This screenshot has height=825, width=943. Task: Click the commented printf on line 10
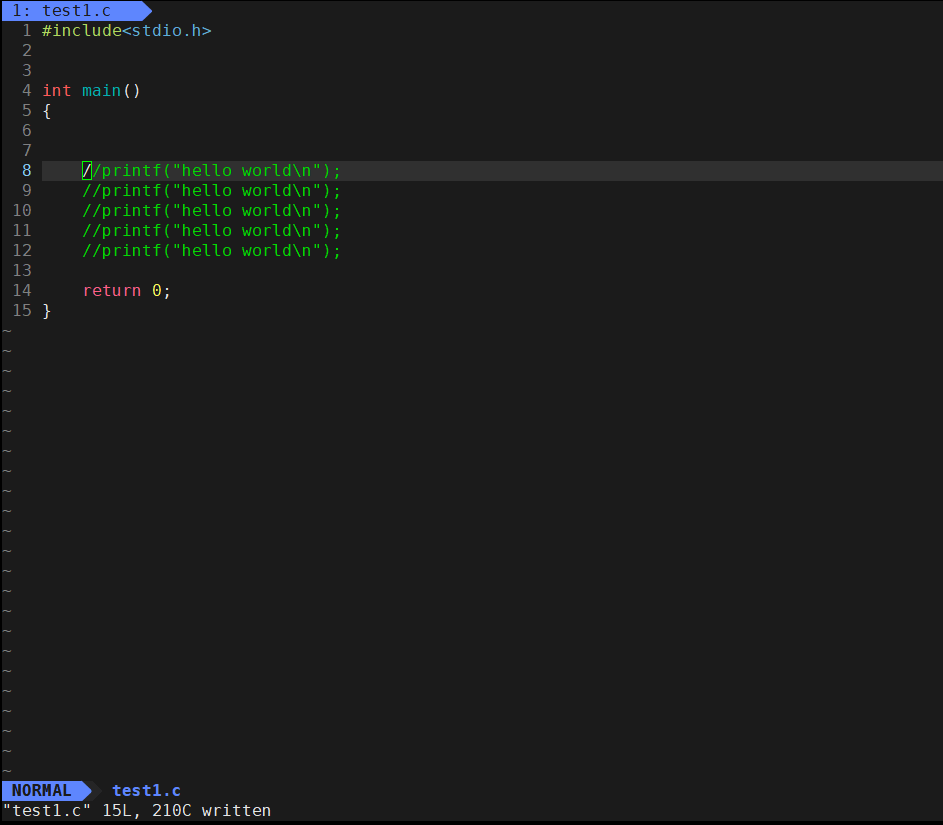[x=212, y=210]
